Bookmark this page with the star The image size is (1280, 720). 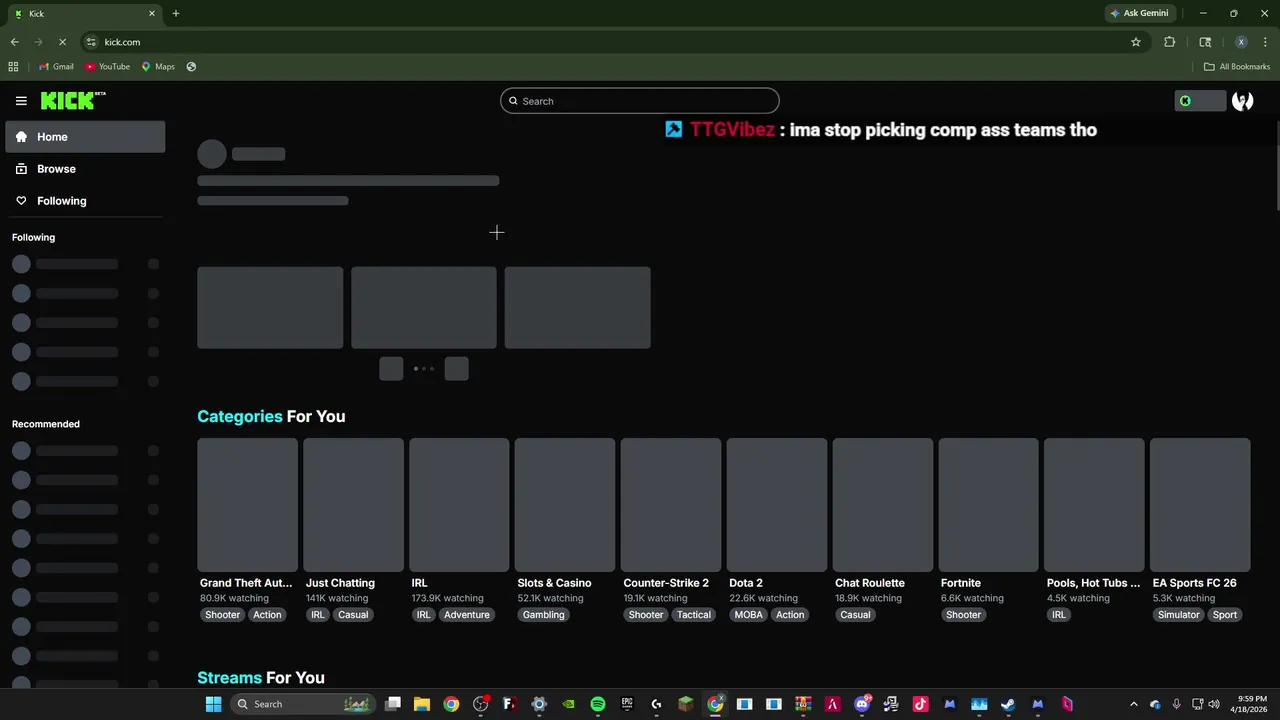point(1136,42)
